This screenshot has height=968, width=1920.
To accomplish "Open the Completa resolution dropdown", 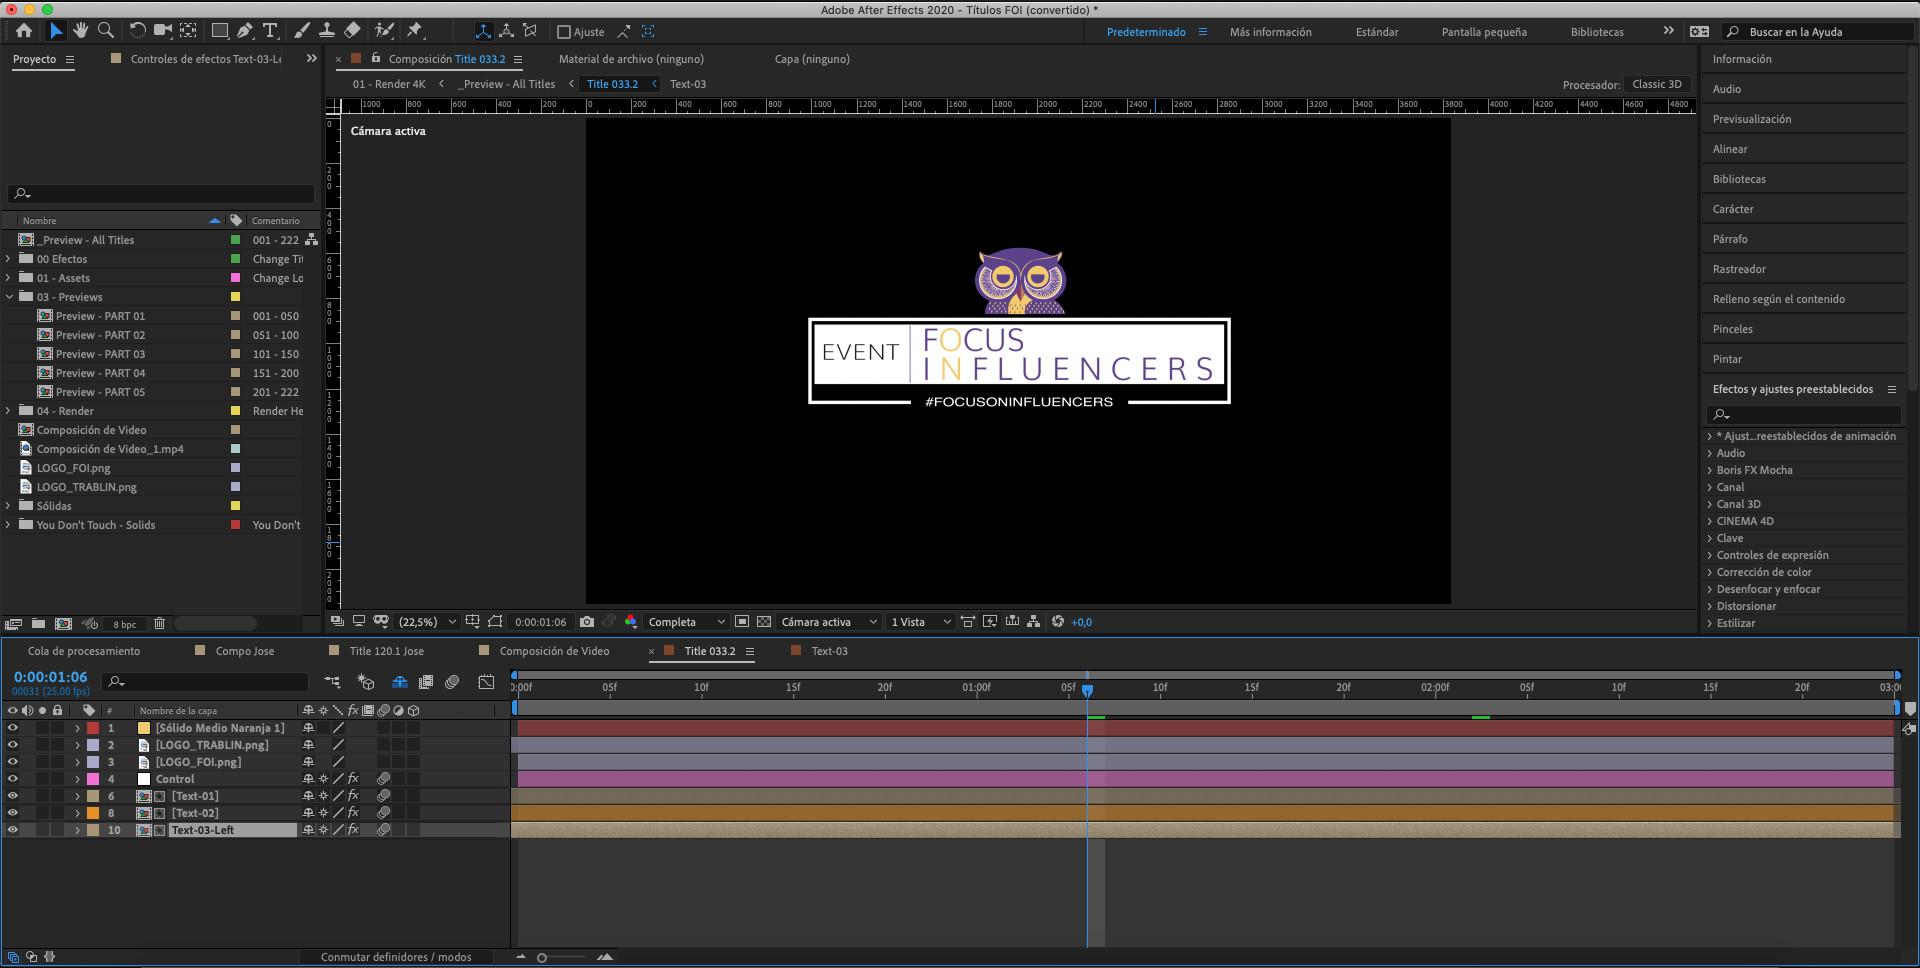I will (686, 622).
